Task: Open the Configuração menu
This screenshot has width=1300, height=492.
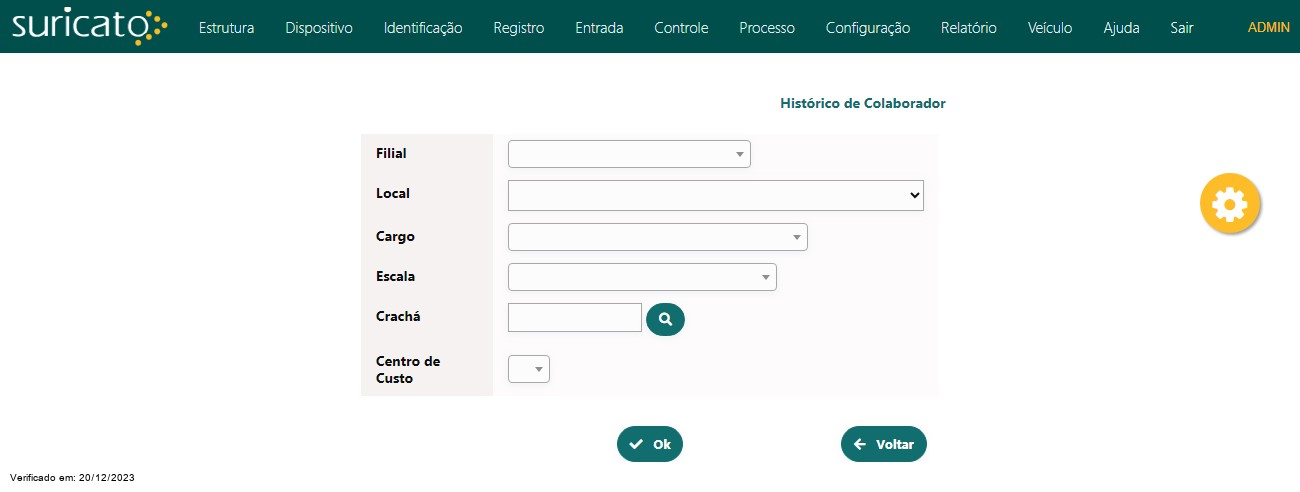Action: pos(868,28)
